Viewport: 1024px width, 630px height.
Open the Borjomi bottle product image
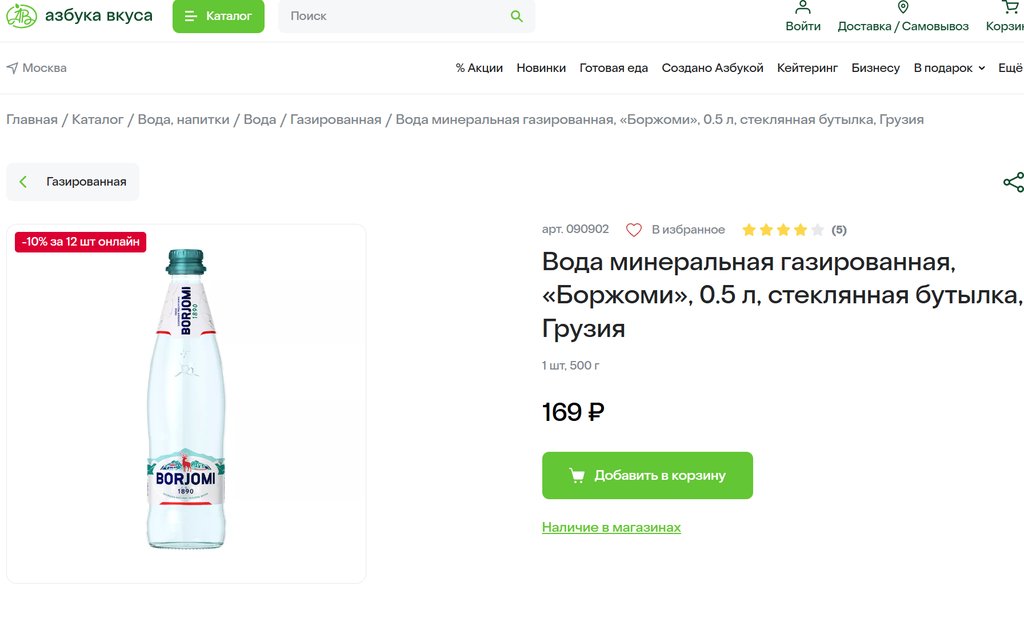(x=186, y=399)
